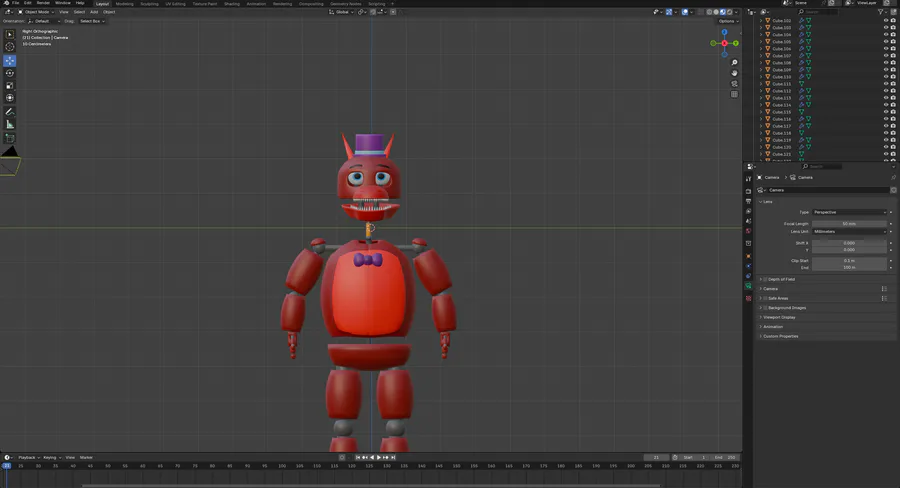The image size is (900, 488).
Task: Open the Global transform orientation dropdown
Action: (341, 11)
